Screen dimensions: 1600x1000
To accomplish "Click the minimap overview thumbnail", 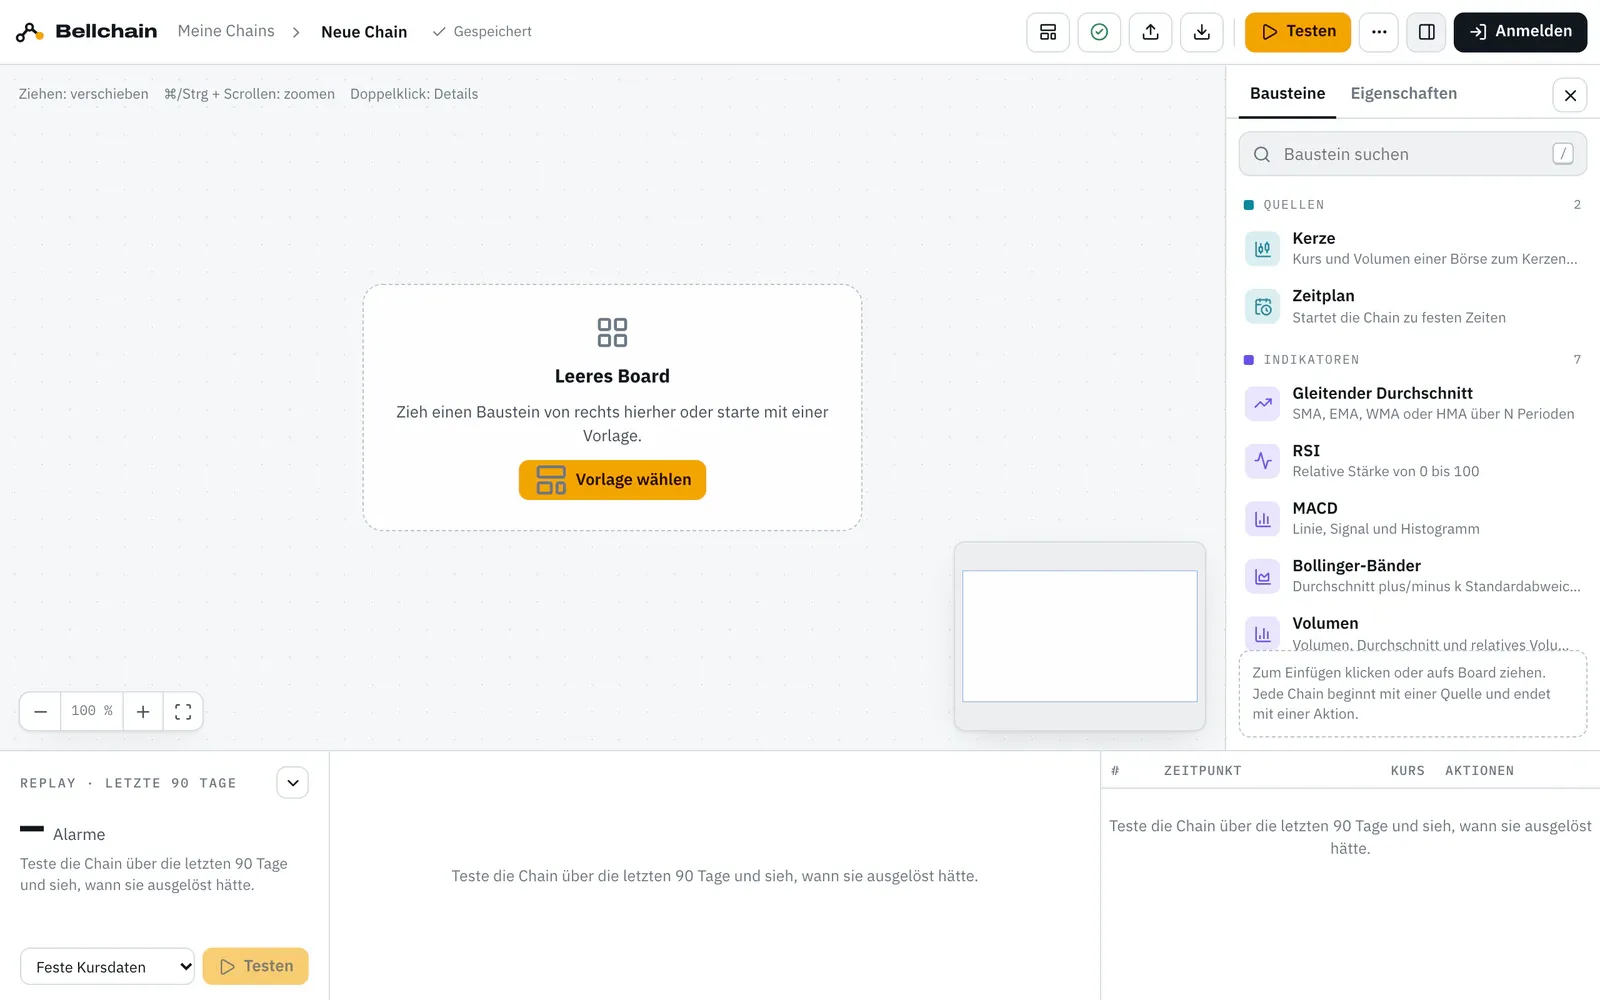I will click(1080, 636).
